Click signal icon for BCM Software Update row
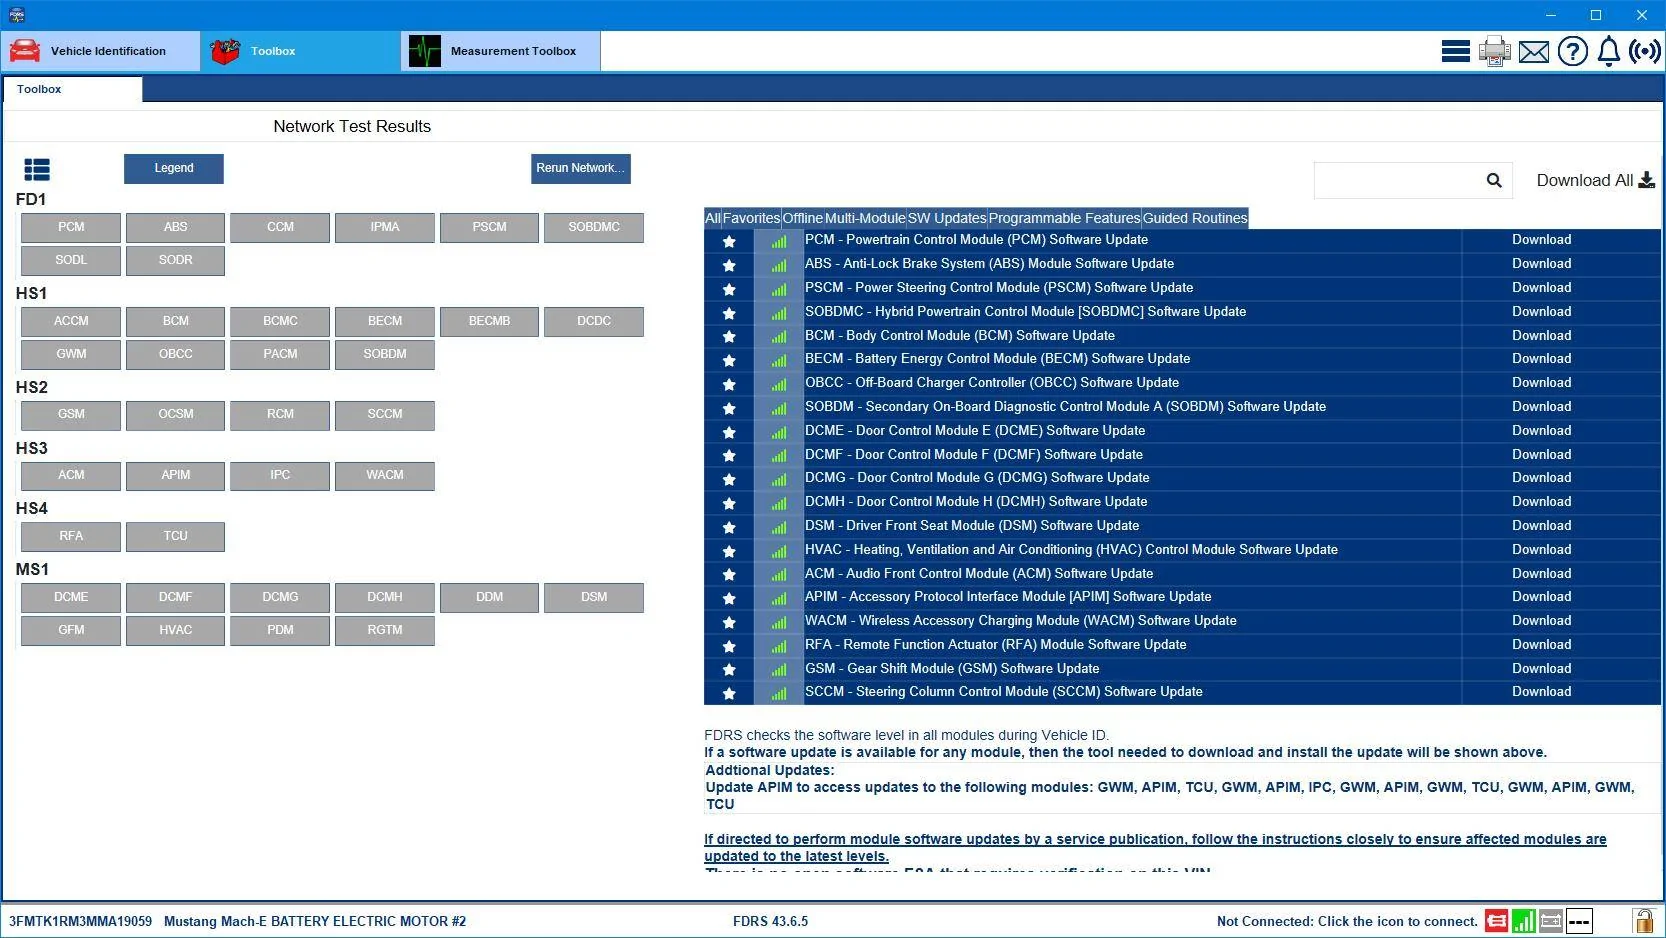Screen dimensions: 1666x938 pos(779,337)
